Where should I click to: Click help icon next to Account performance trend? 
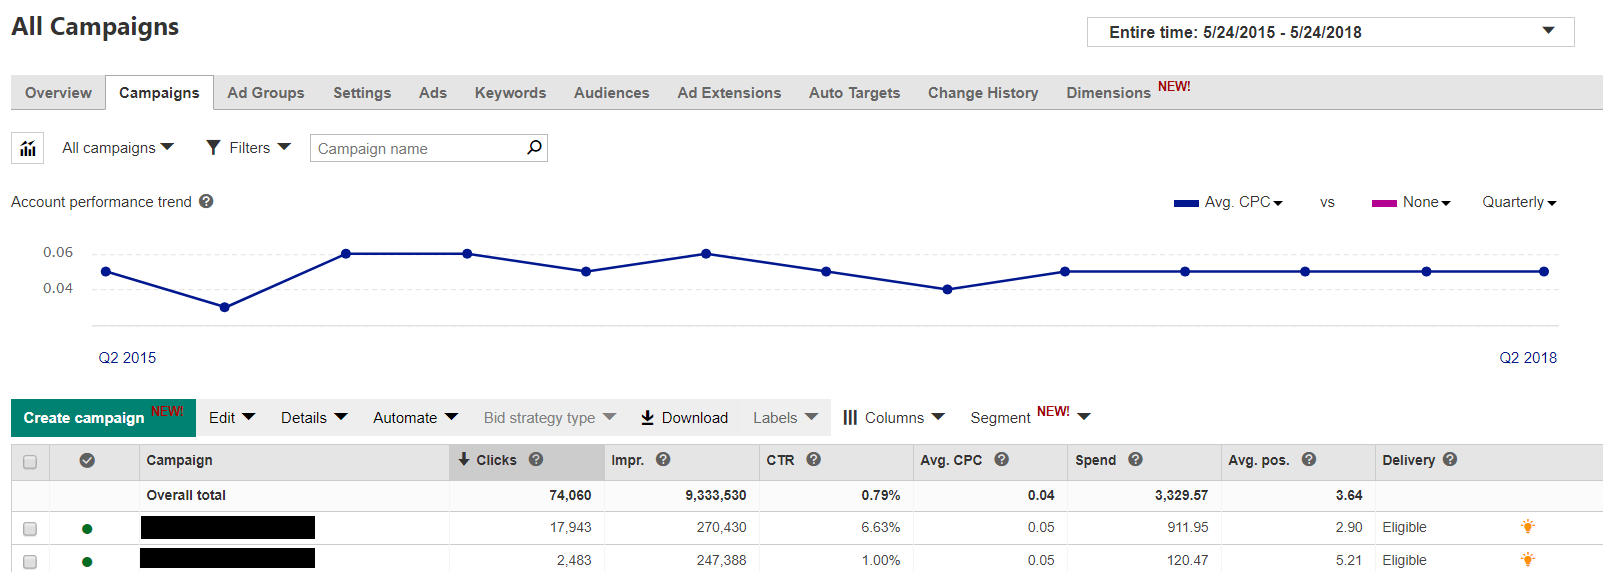(x=206, y=201)
